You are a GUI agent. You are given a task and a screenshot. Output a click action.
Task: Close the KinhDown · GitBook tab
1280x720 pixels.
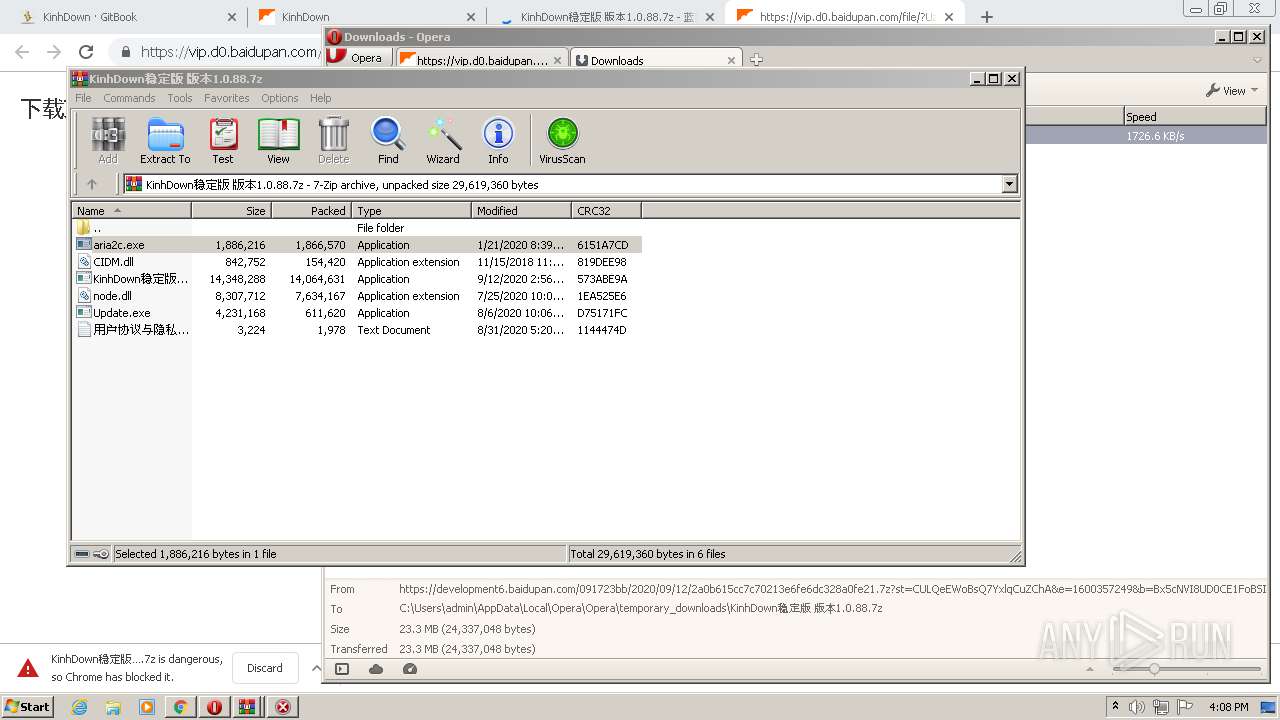pyautogui.click(x=232, y=17)
